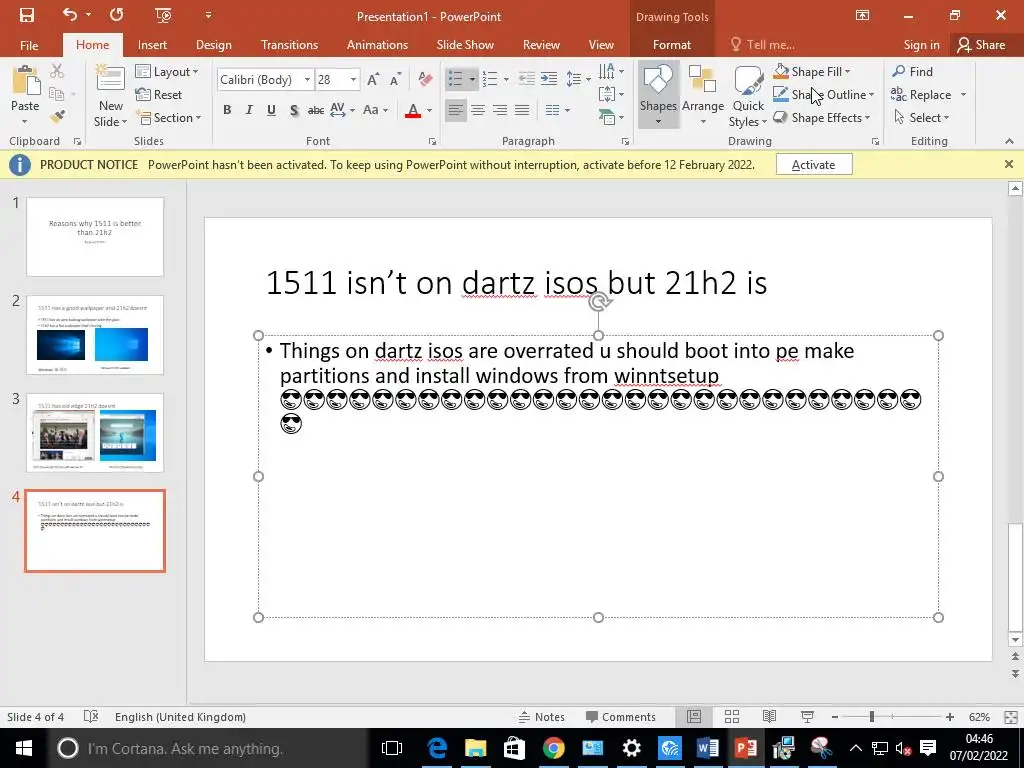The height and width of the screenshot is (768, 1024).
Task: Open the File tab
Action: pos(29,44)
